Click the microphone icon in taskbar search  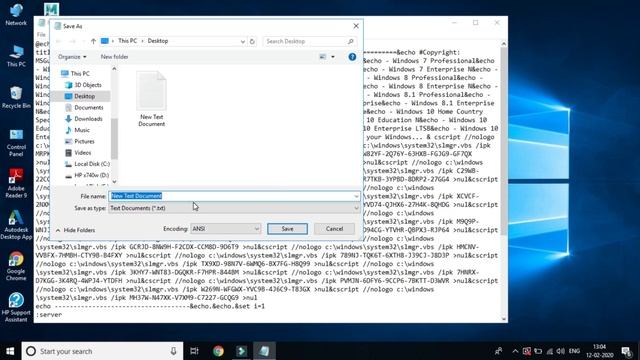coord(173,351)
